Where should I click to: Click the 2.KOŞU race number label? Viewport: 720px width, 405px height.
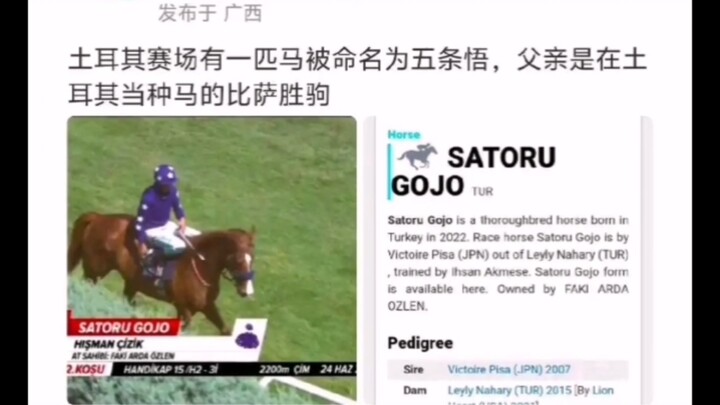(87, 369)
